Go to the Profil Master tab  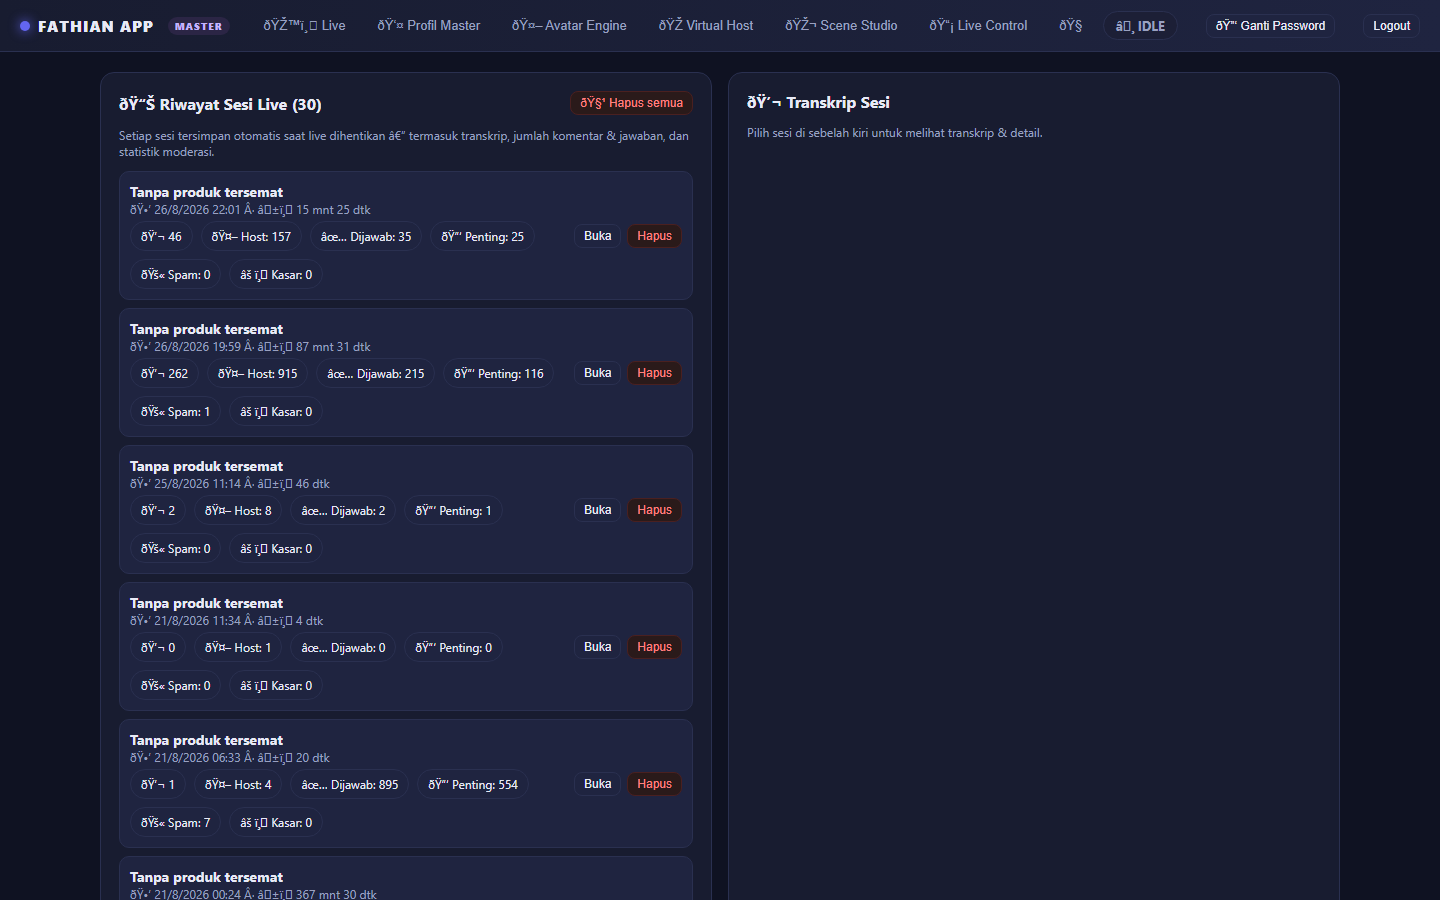pos(428,26)
